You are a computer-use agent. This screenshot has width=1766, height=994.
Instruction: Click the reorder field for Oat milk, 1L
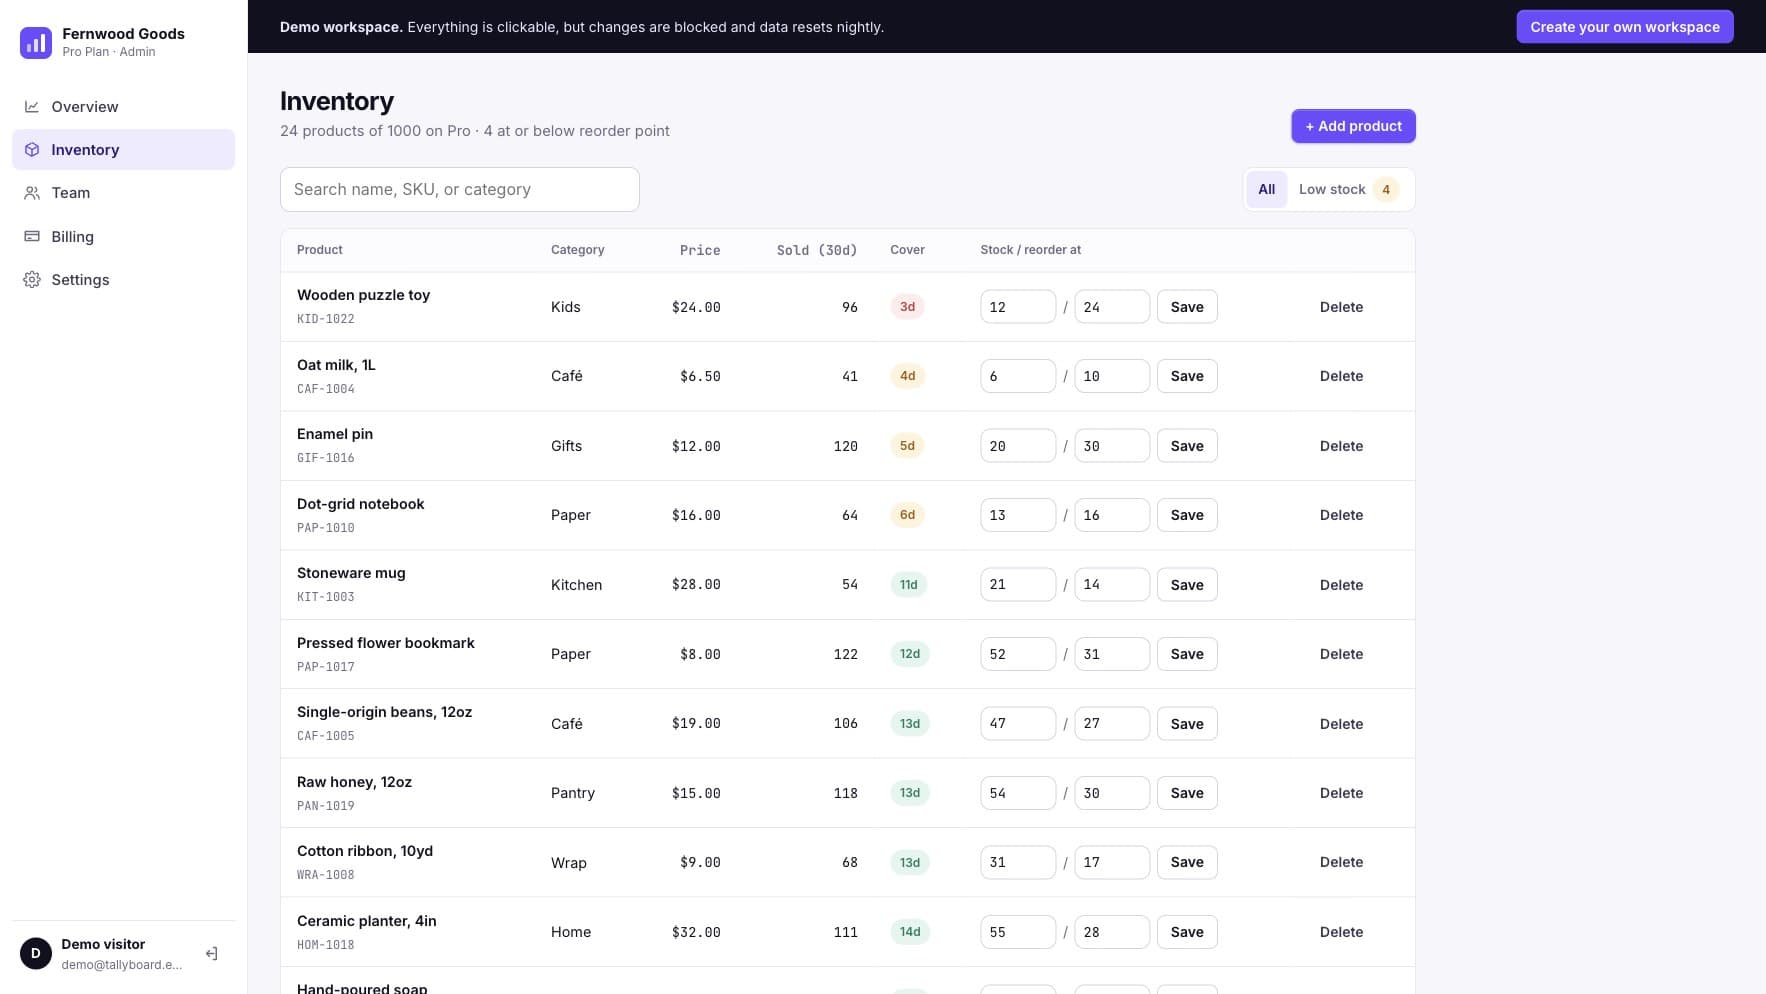click(1112, 376)
